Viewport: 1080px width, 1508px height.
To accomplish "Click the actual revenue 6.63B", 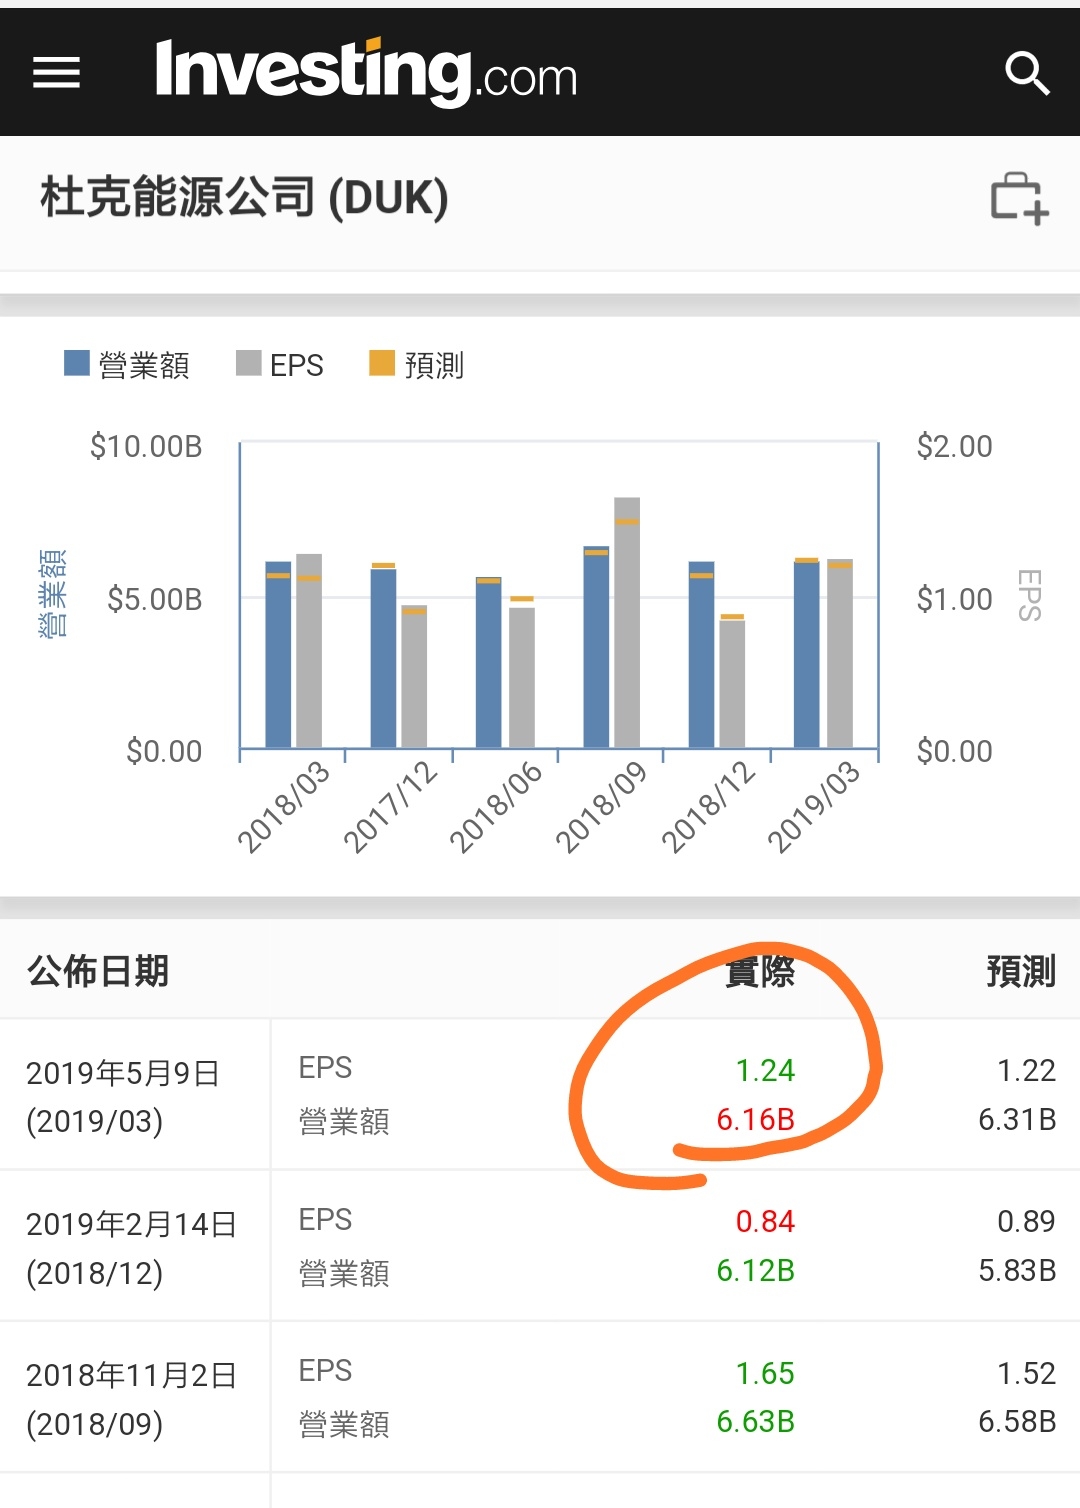I will 755,1421.
